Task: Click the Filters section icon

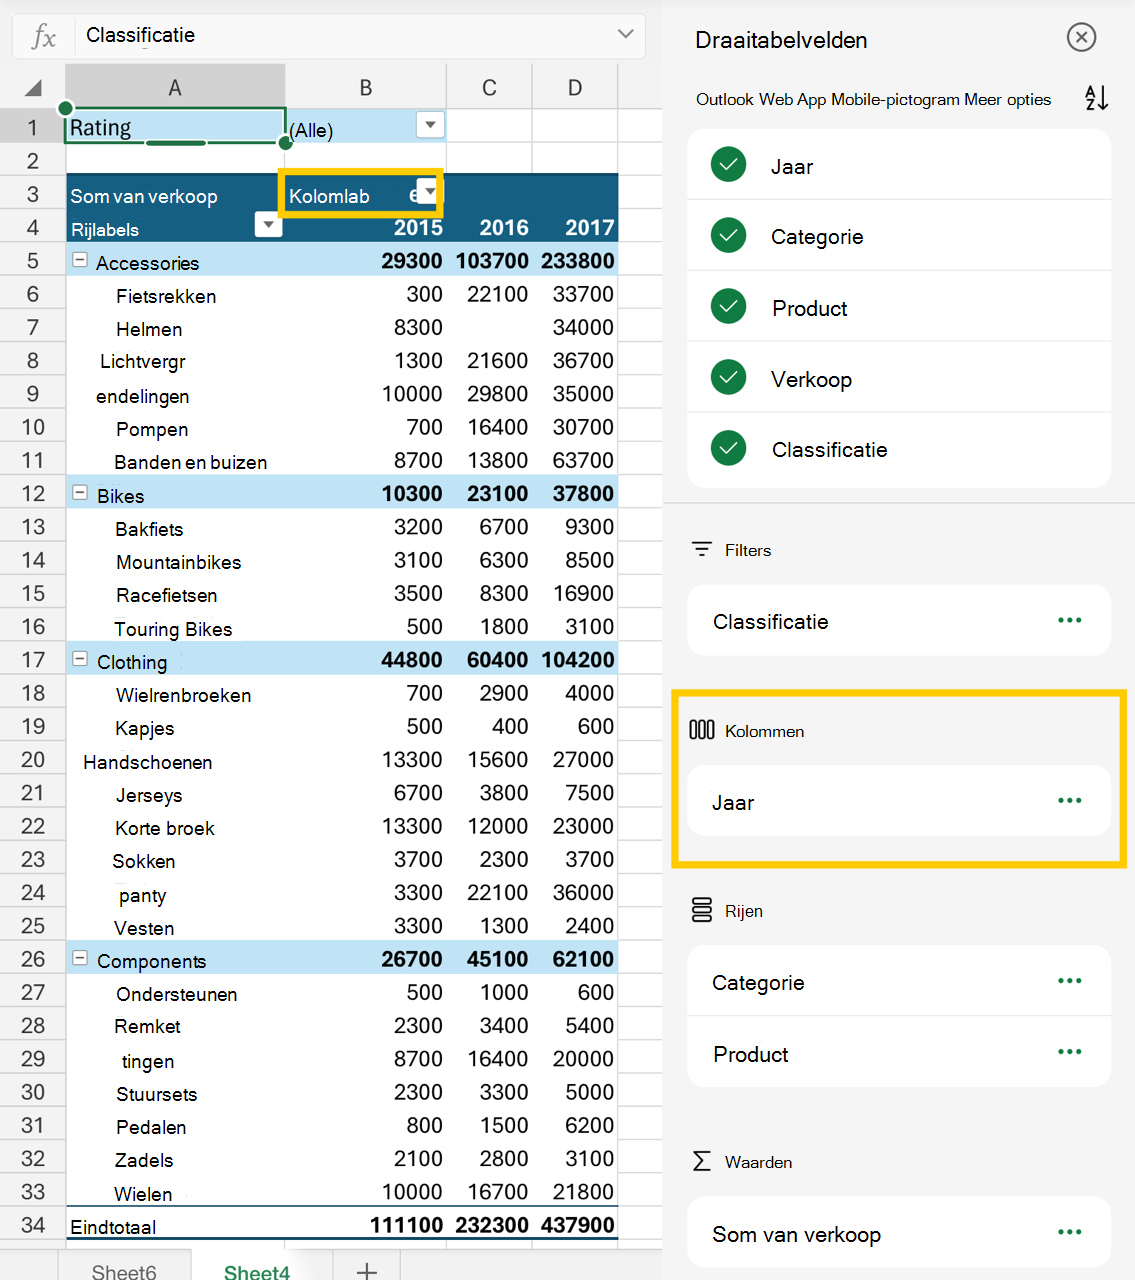Action: tap(702, 549)
